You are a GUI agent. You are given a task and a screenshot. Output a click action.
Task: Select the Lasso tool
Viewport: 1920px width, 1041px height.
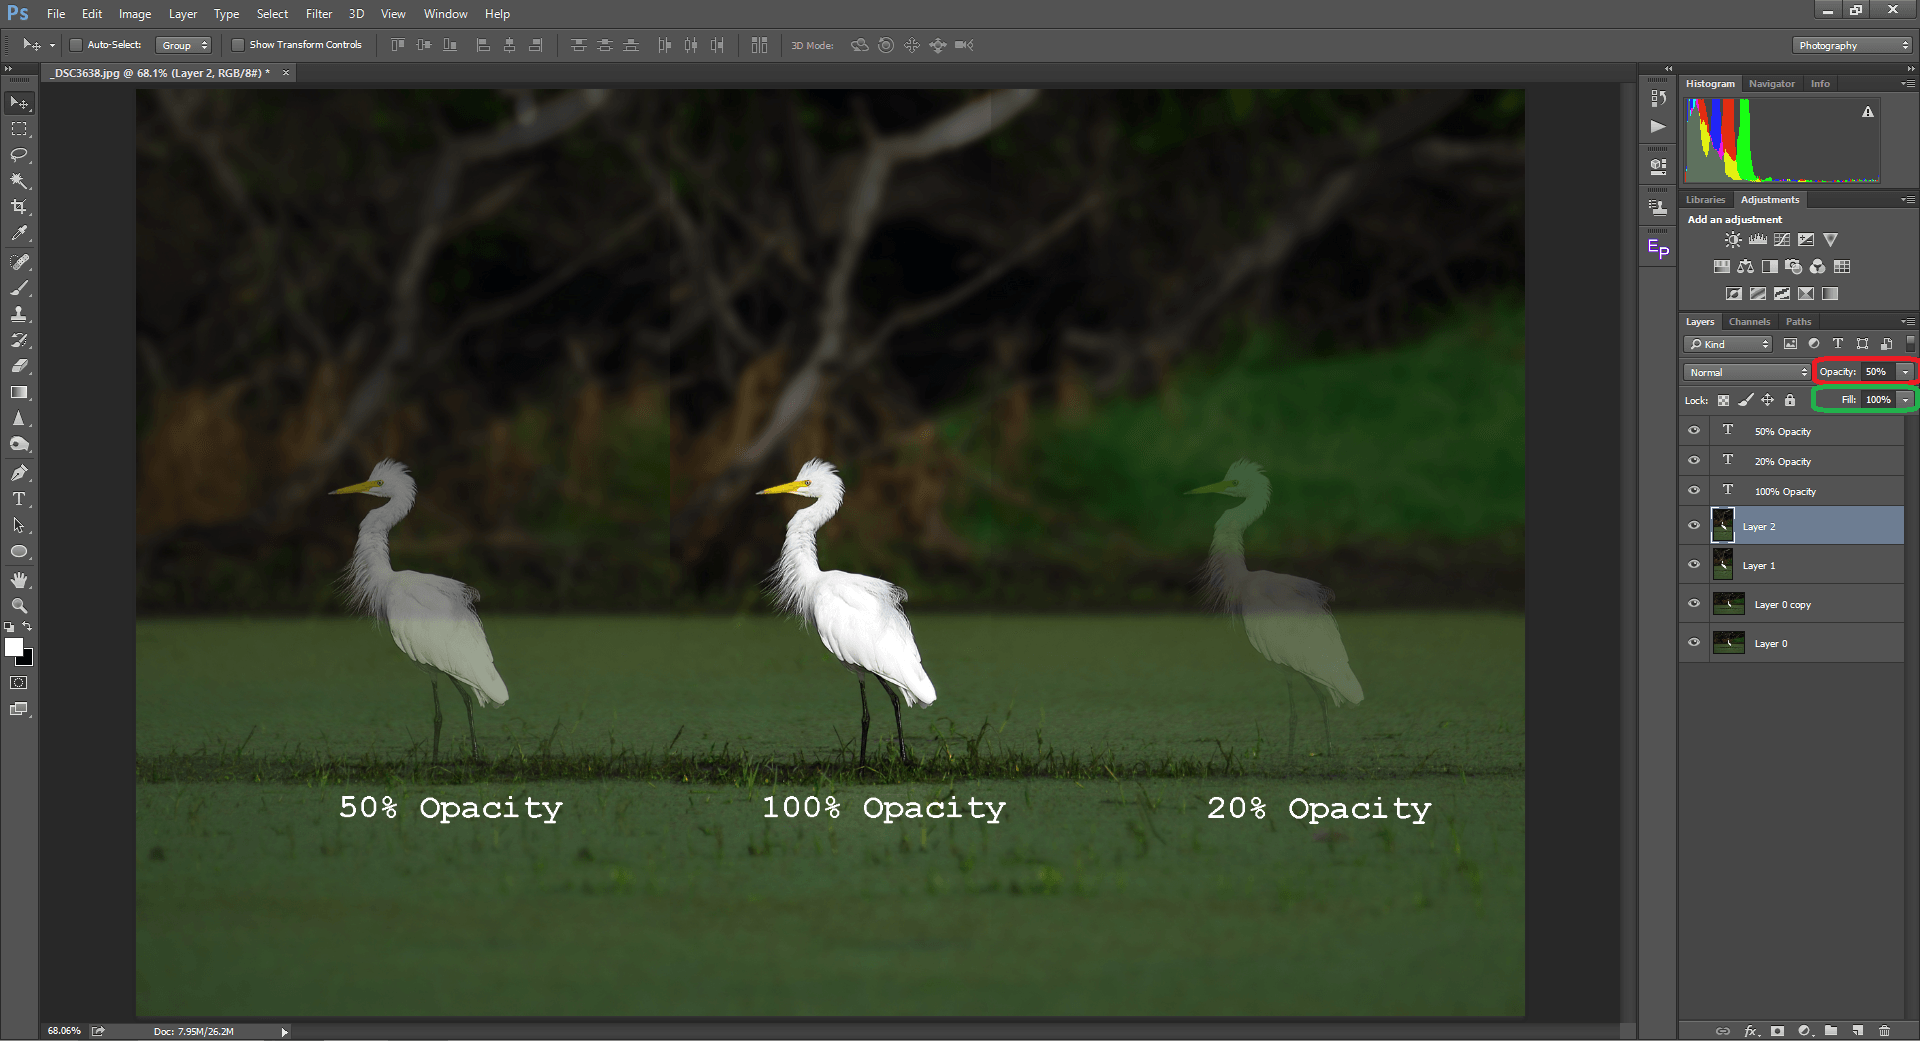(19, 155)
